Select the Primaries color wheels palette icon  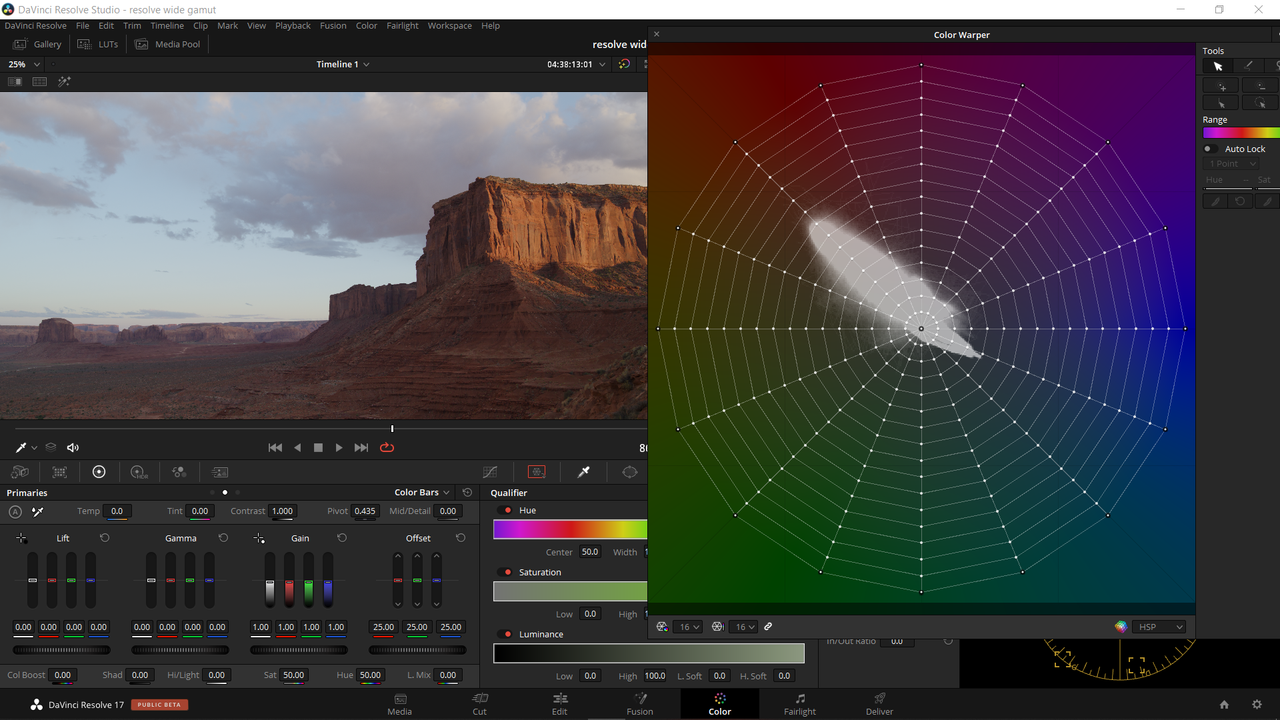[99, 472]
